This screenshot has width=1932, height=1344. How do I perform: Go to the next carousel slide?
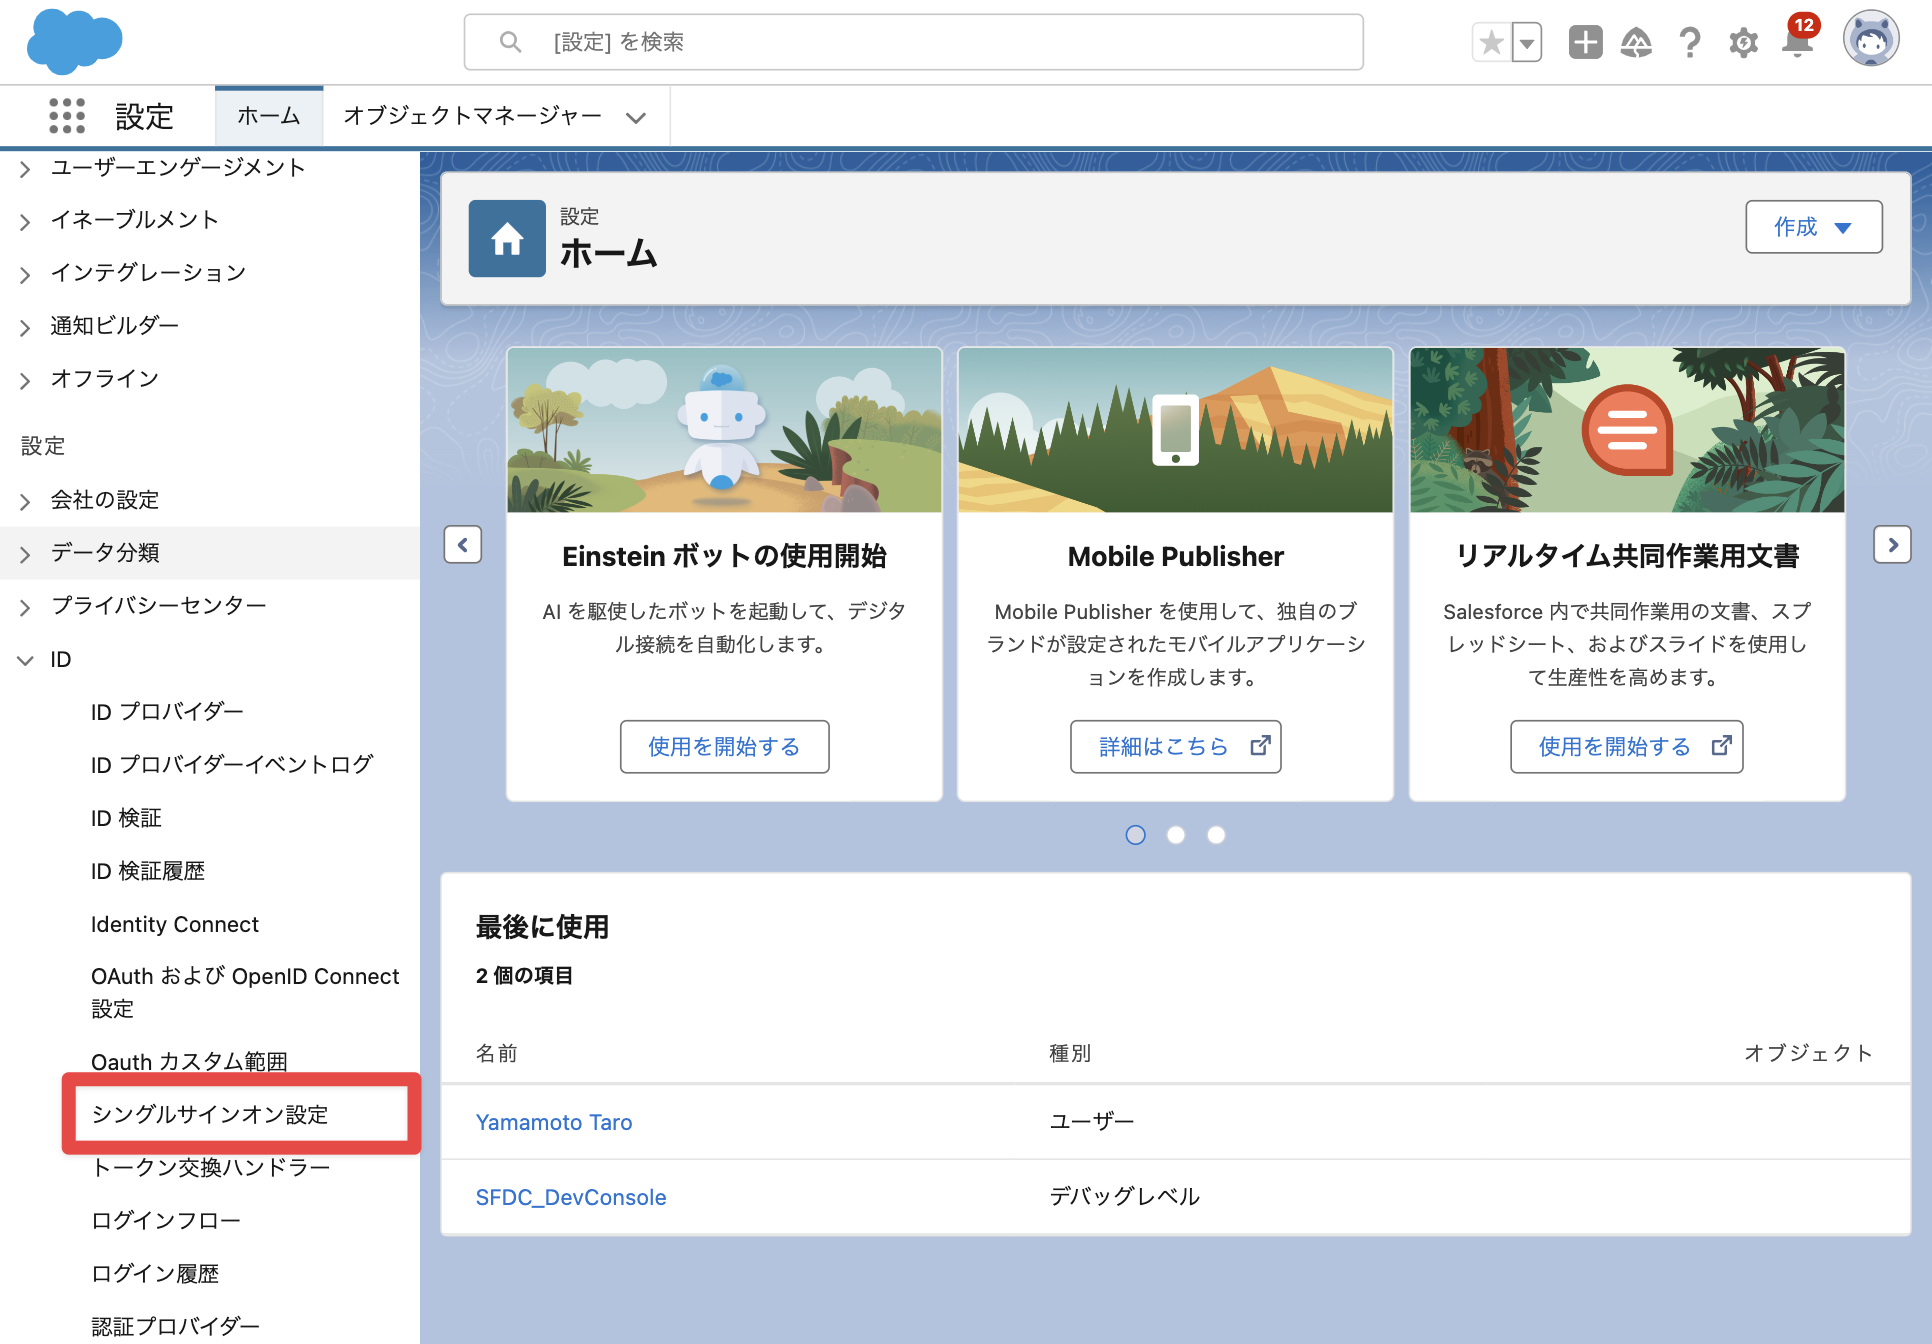click(1892, 545)
